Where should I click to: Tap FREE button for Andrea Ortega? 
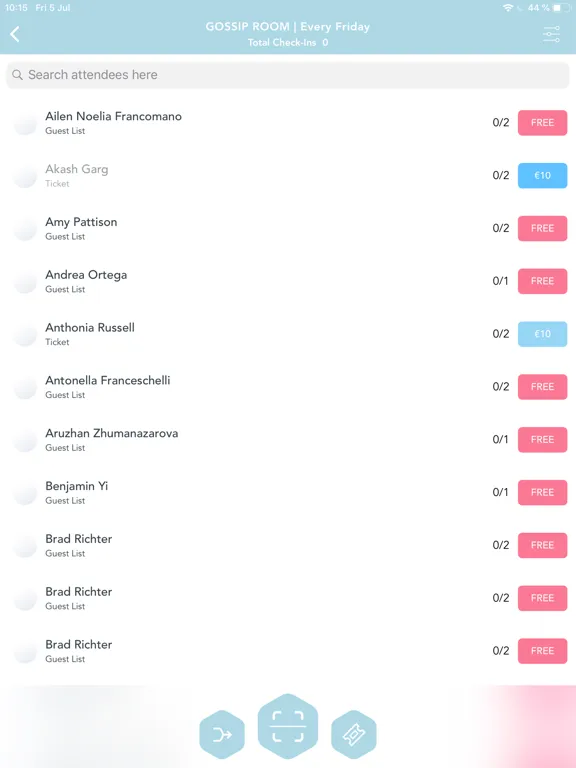[543, 281]
